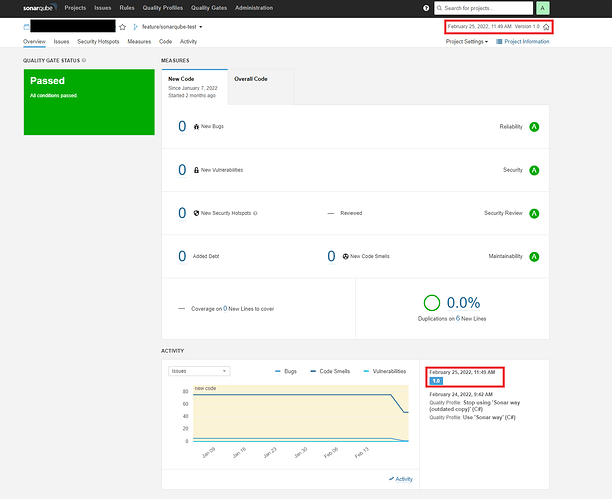Click the New Security Hotspots count 0

[x=182, y=213]
